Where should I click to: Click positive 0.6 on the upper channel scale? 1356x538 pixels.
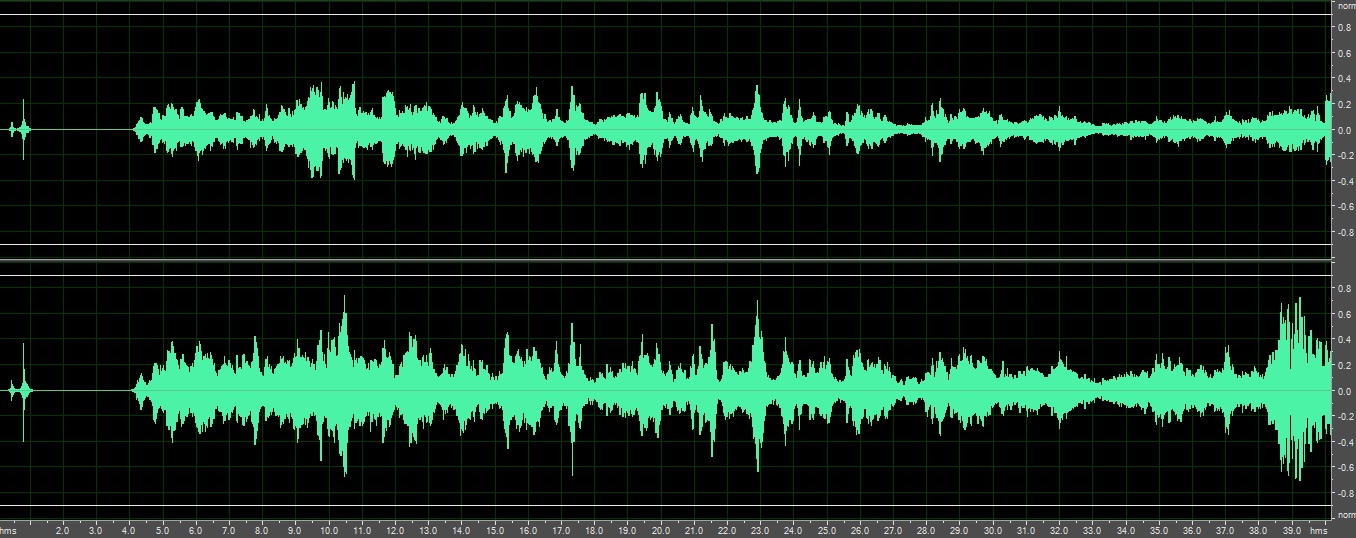coord(1346,53)
